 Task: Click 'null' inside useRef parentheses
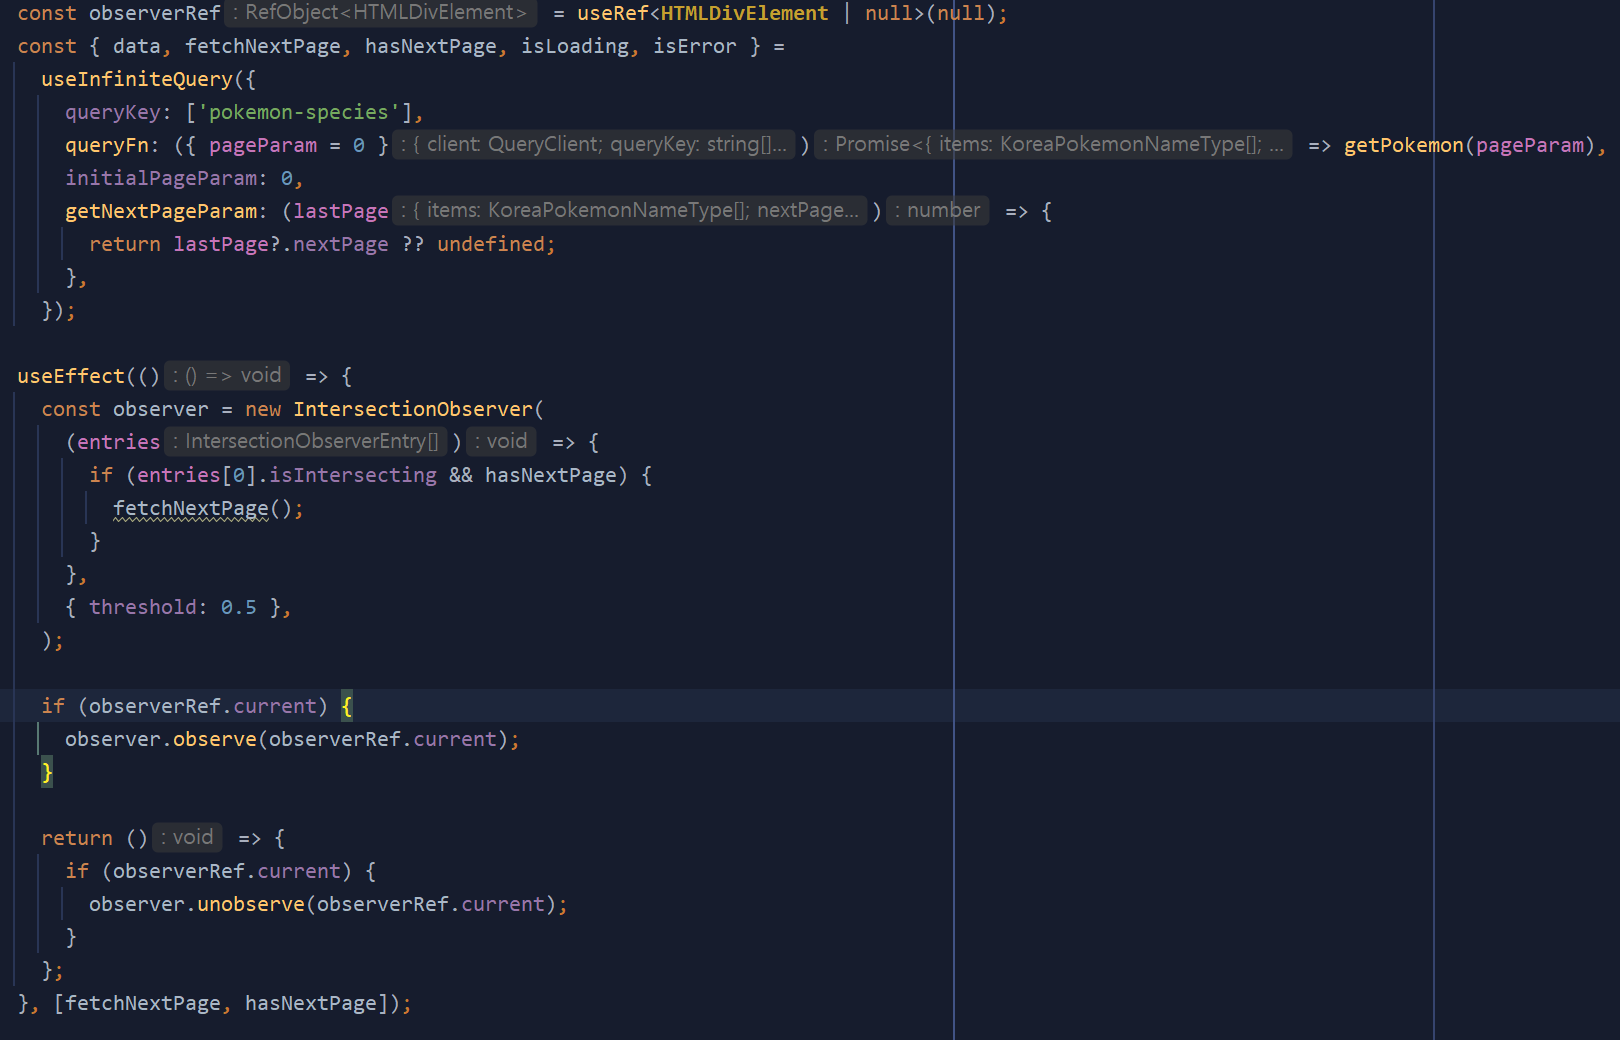click(x=961, y=13)
